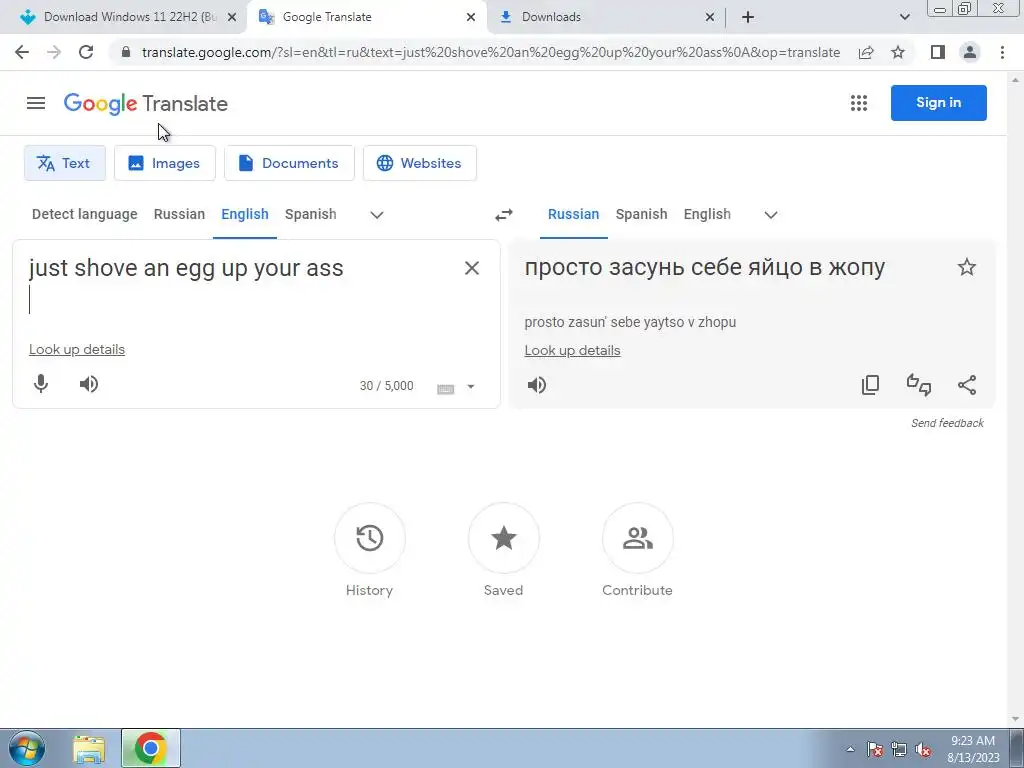Listen to the English source text
The height and width of the screenshot is (768, 1024).
coord(89,384)
